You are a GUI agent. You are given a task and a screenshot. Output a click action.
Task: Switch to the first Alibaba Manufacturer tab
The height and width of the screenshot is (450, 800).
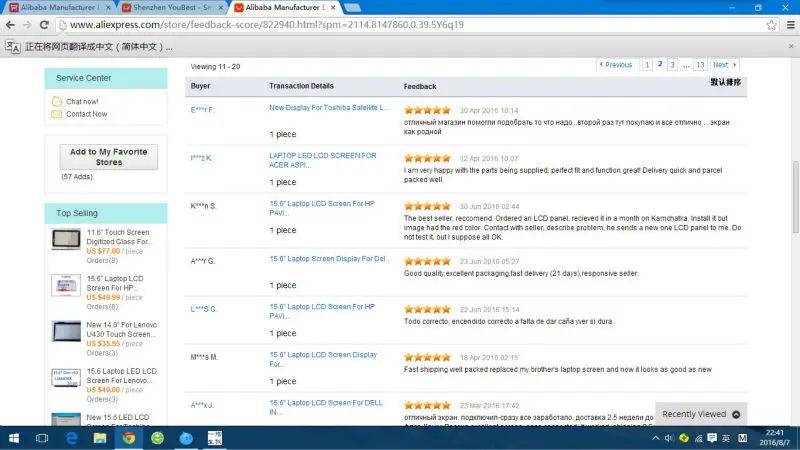point(60,8)
